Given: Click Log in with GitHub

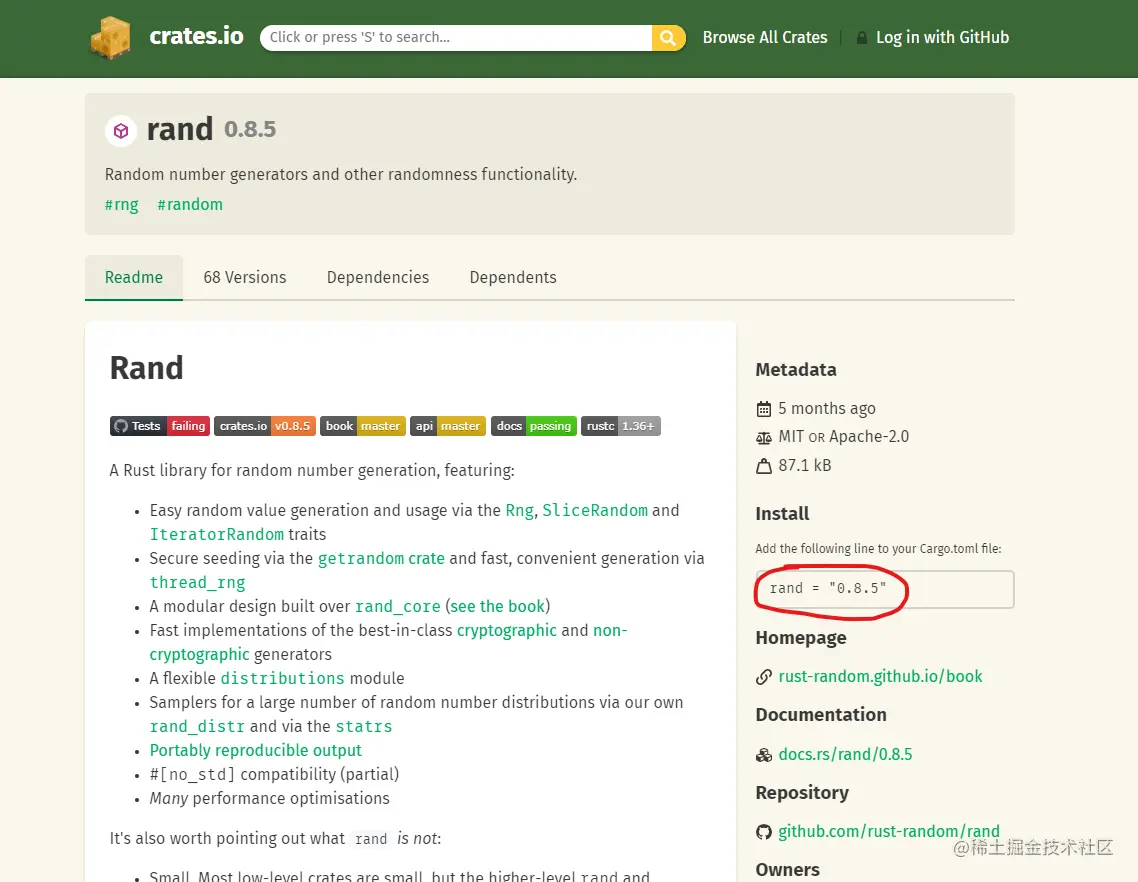Looking at the screenshot, I should click(942, 38).
